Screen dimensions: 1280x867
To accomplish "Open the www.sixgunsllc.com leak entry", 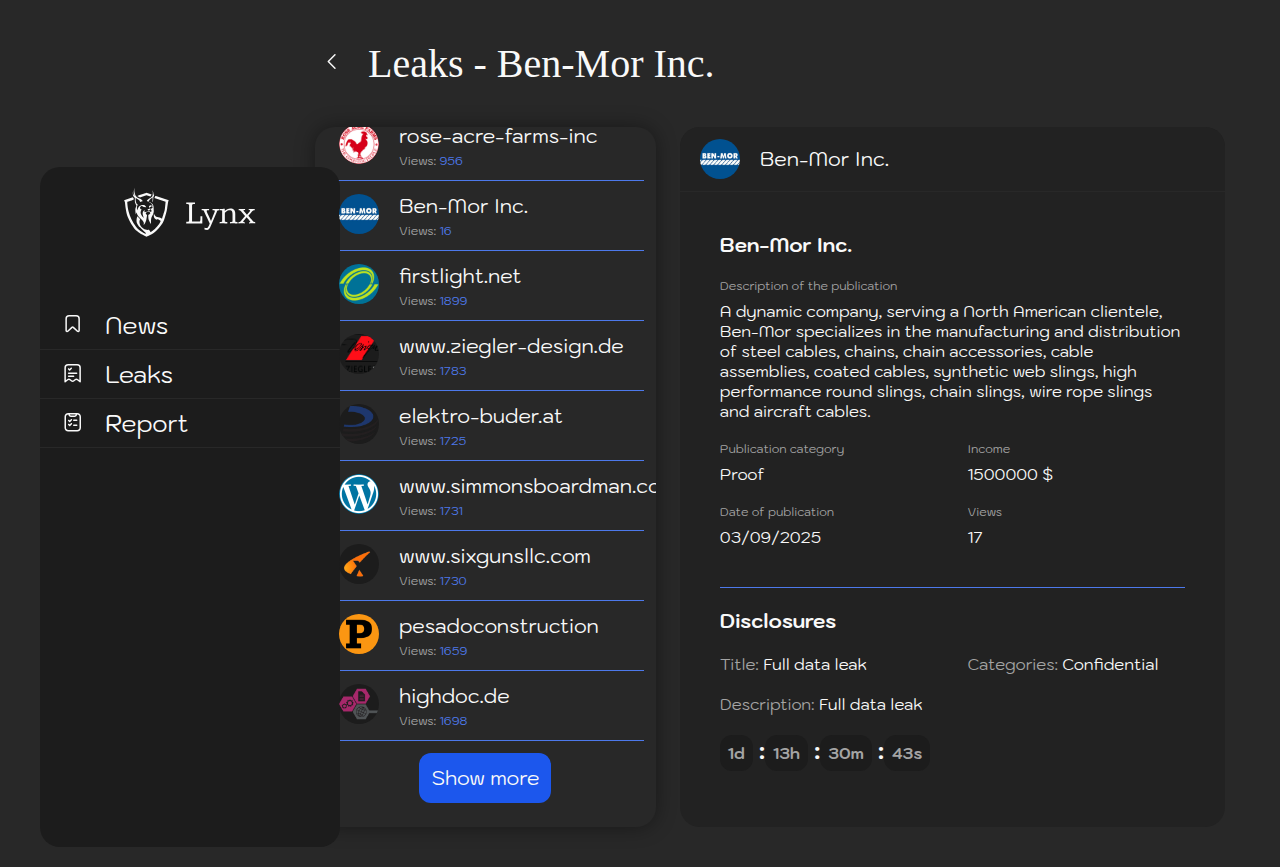I will (491, 566).
